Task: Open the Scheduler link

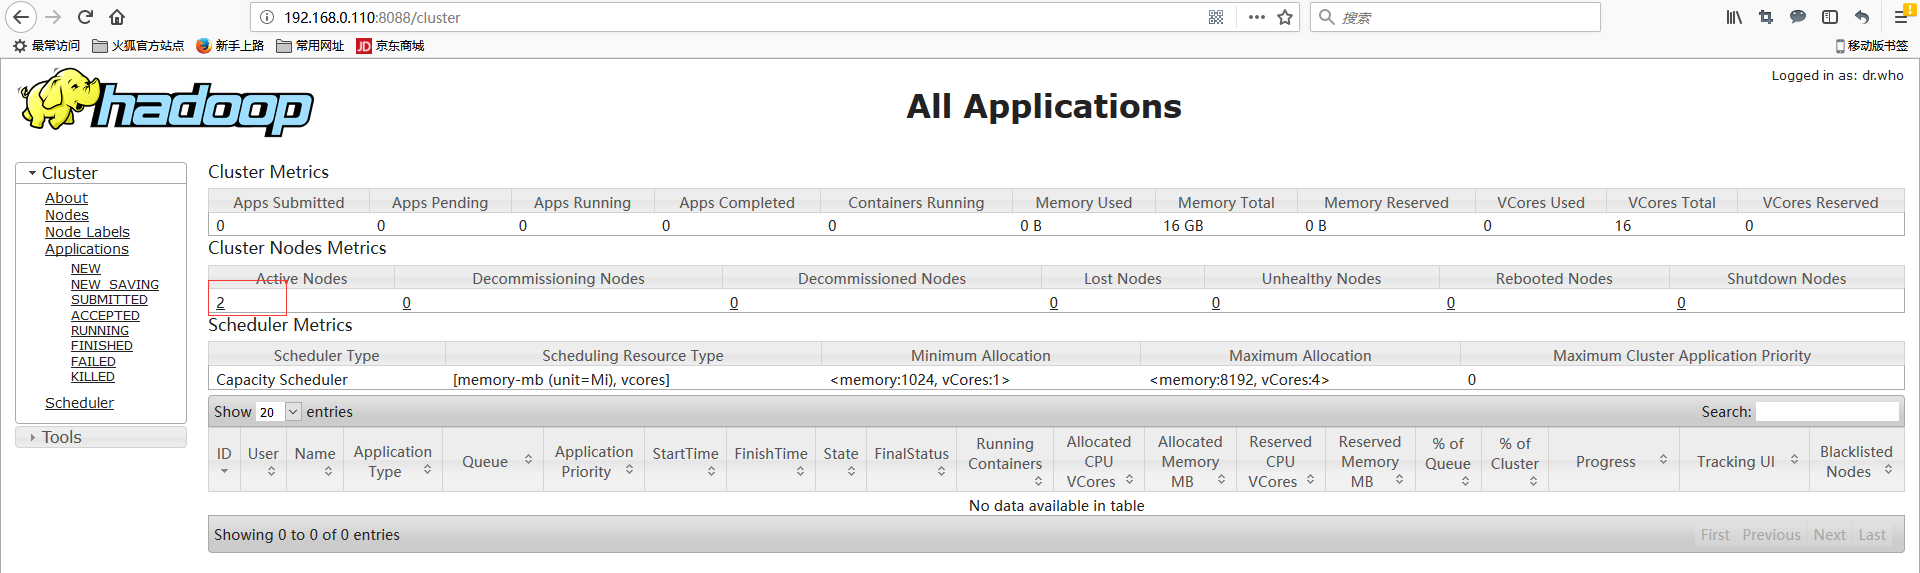Action: pyautogui.click(x=79, y=403)
